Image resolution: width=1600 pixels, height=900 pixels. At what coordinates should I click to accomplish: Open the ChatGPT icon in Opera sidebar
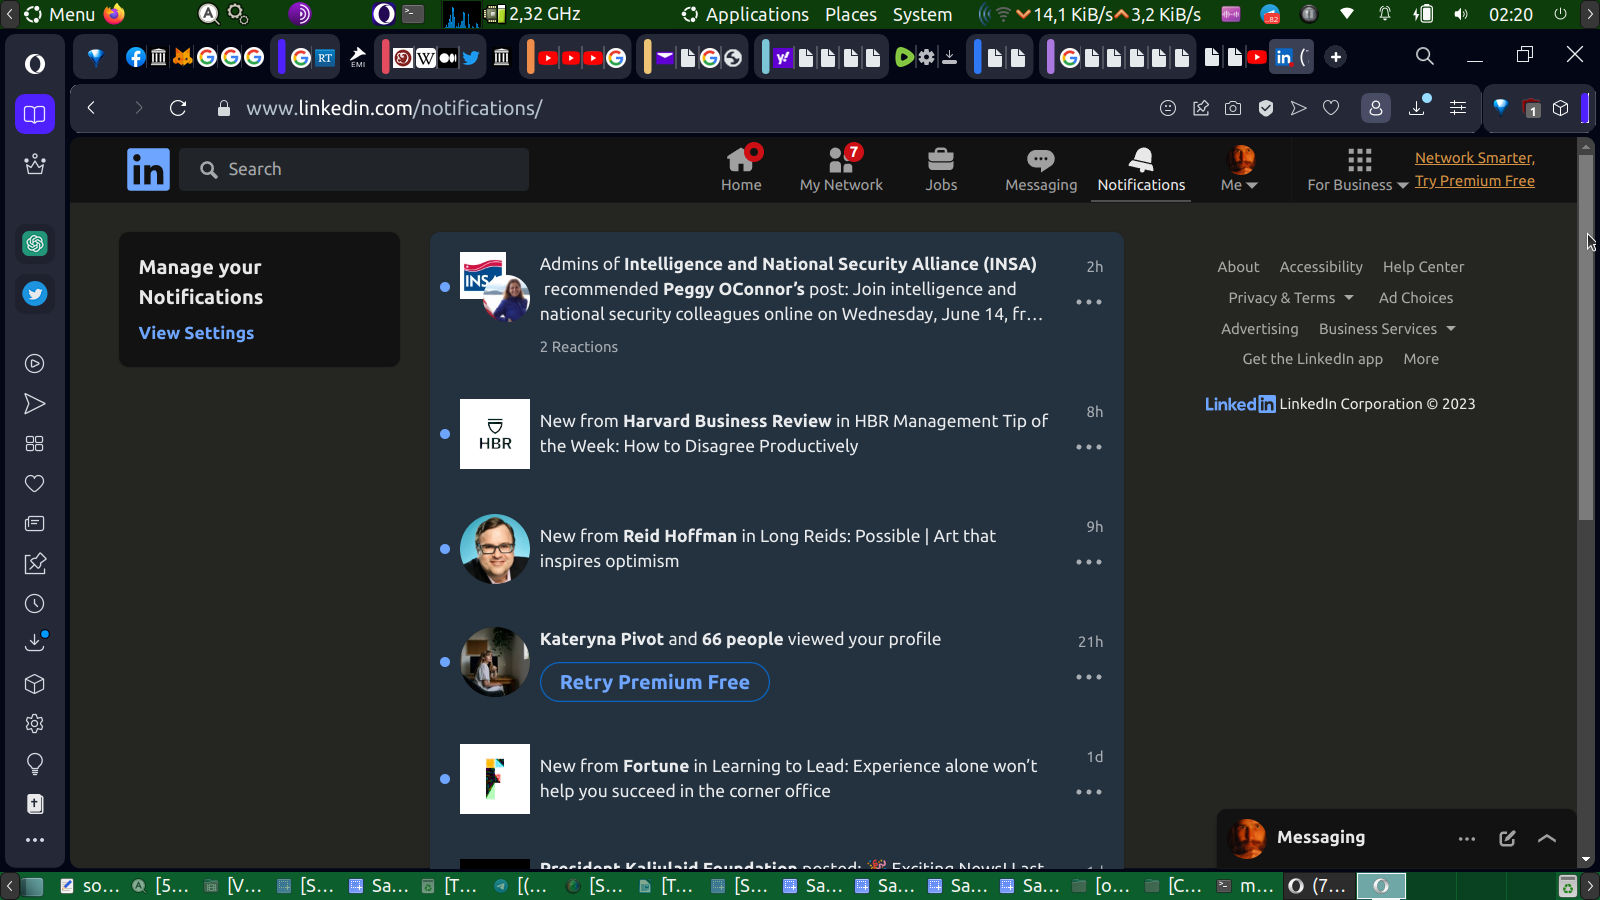[x=35, y=243]
